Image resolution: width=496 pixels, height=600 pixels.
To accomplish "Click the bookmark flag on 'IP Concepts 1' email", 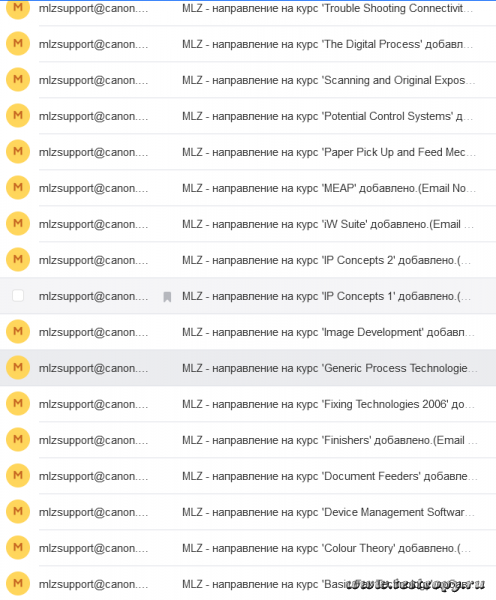I will (167, 297).
